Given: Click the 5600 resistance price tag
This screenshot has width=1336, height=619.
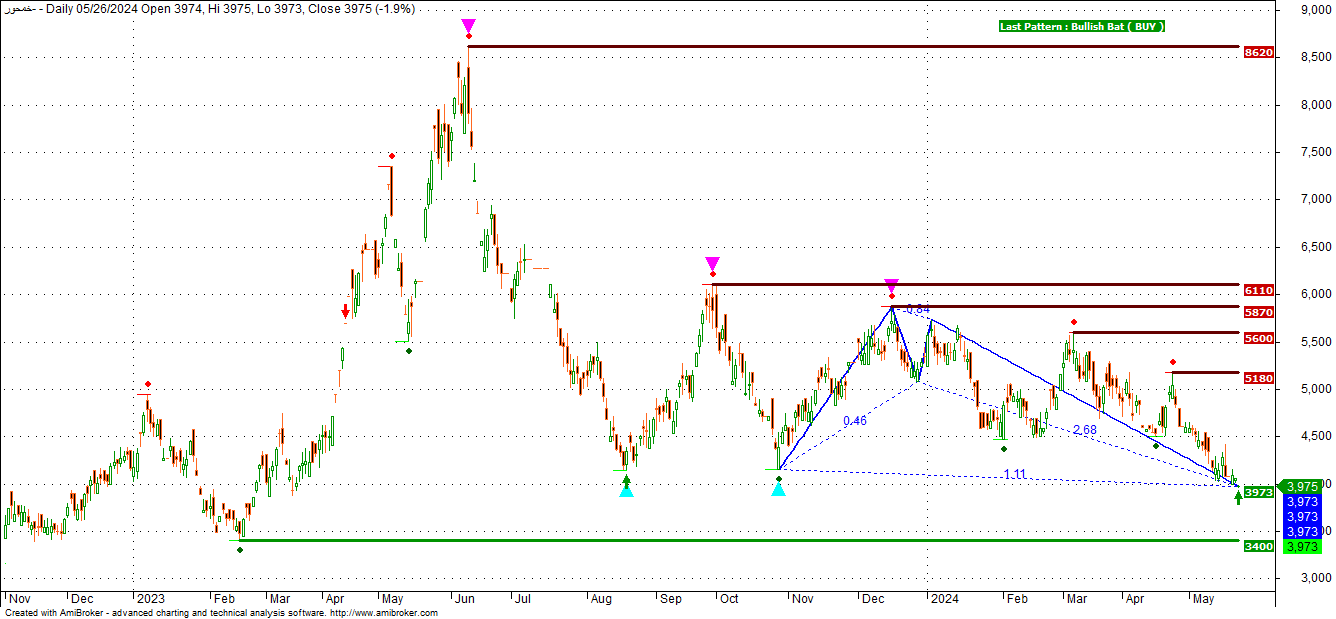Looking at the screenshot, I should (x=1259, y=339).
